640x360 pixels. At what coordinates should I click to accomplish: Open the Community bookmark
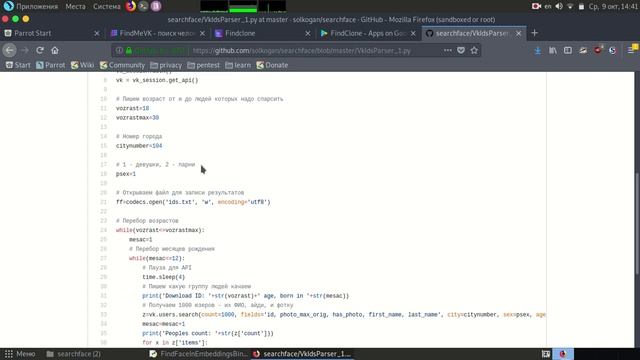click(122, 65)
